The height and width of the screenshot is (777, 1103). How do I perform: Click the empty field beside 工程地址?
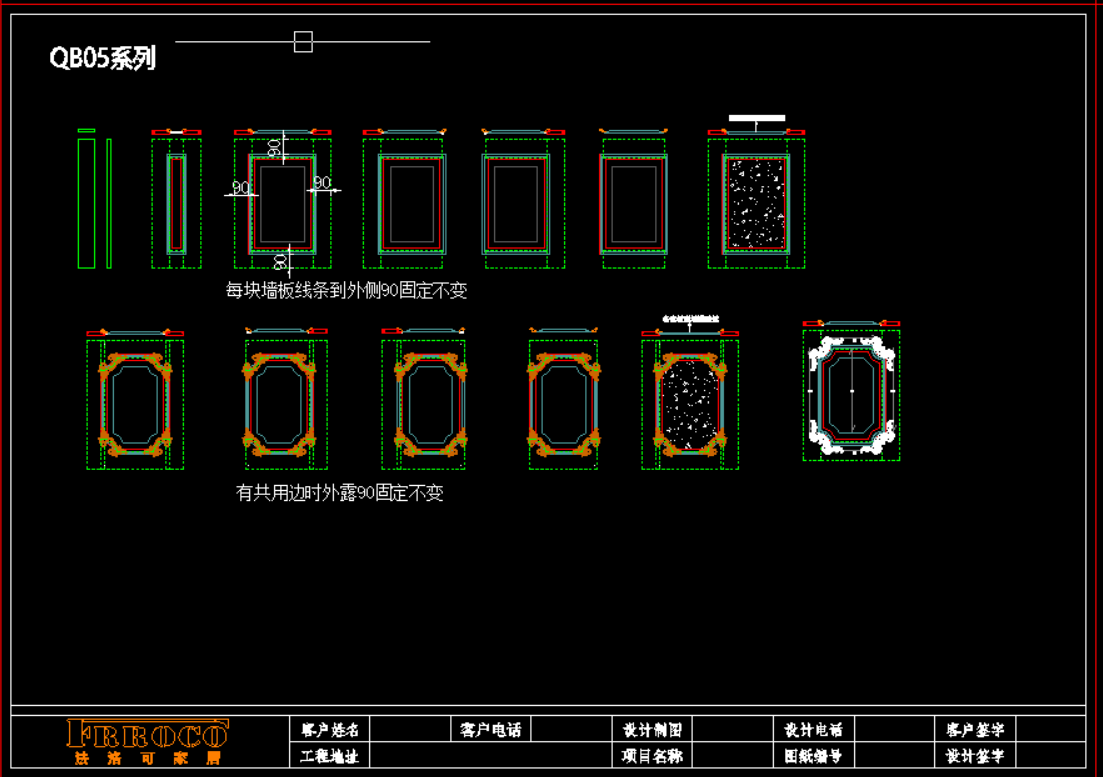(490, 756)
